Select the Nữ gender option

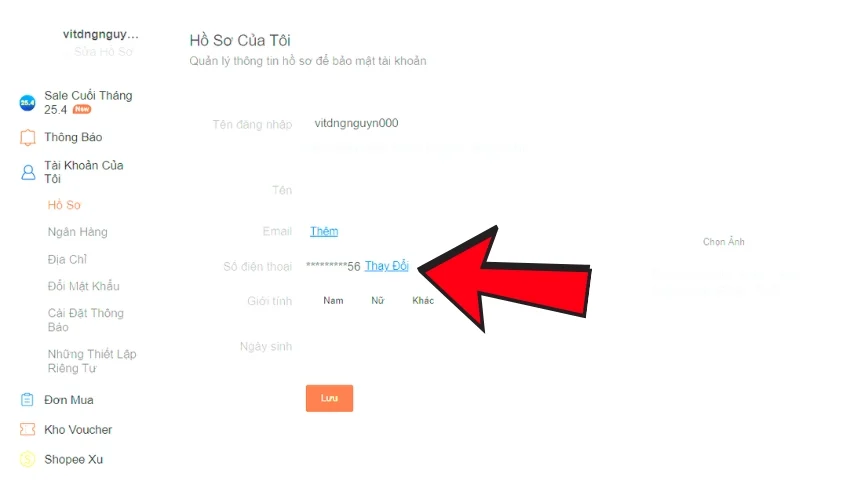point(377,300)
